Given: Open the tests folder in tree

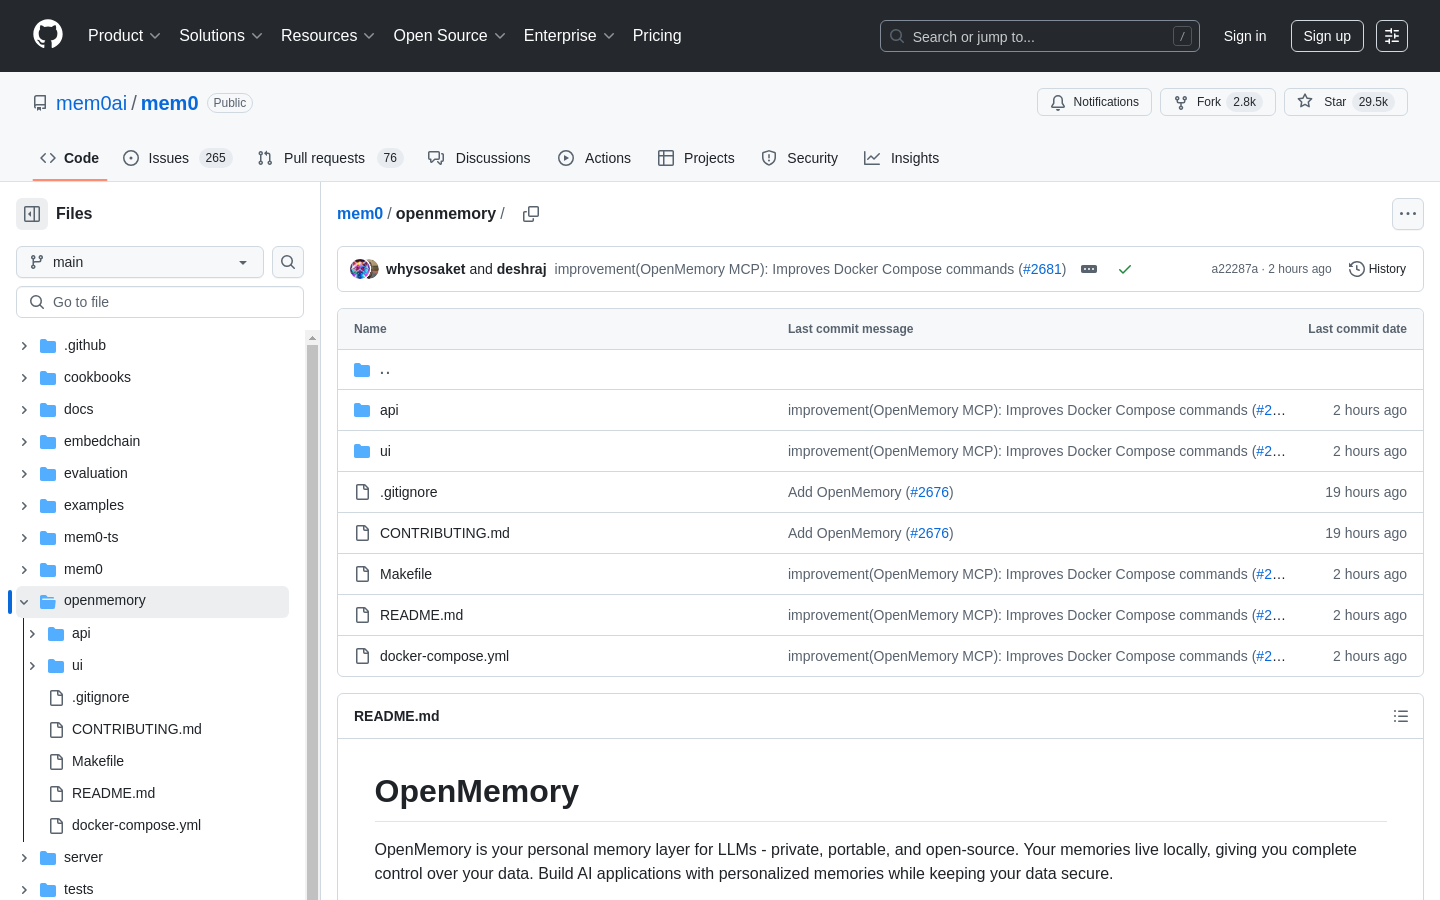Looking at the screenshot, I should point(79,890).
